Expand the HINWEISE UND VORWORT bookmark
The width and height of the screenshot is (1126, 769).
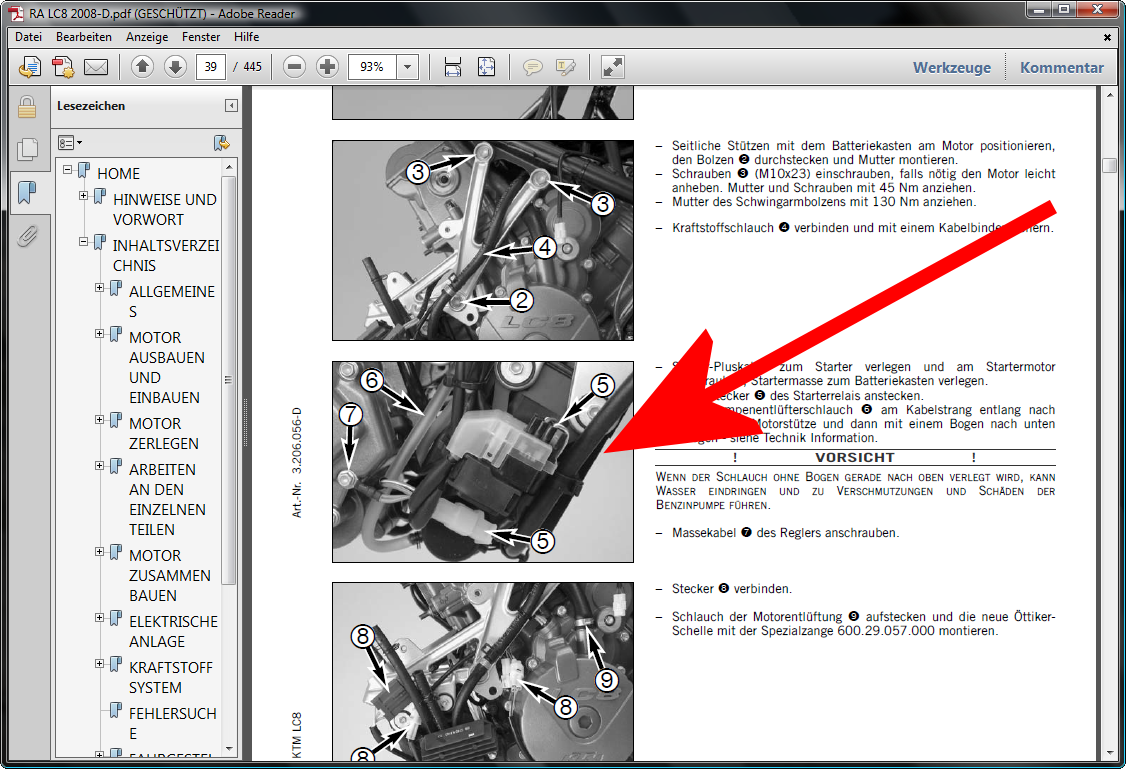click(84, 196)
